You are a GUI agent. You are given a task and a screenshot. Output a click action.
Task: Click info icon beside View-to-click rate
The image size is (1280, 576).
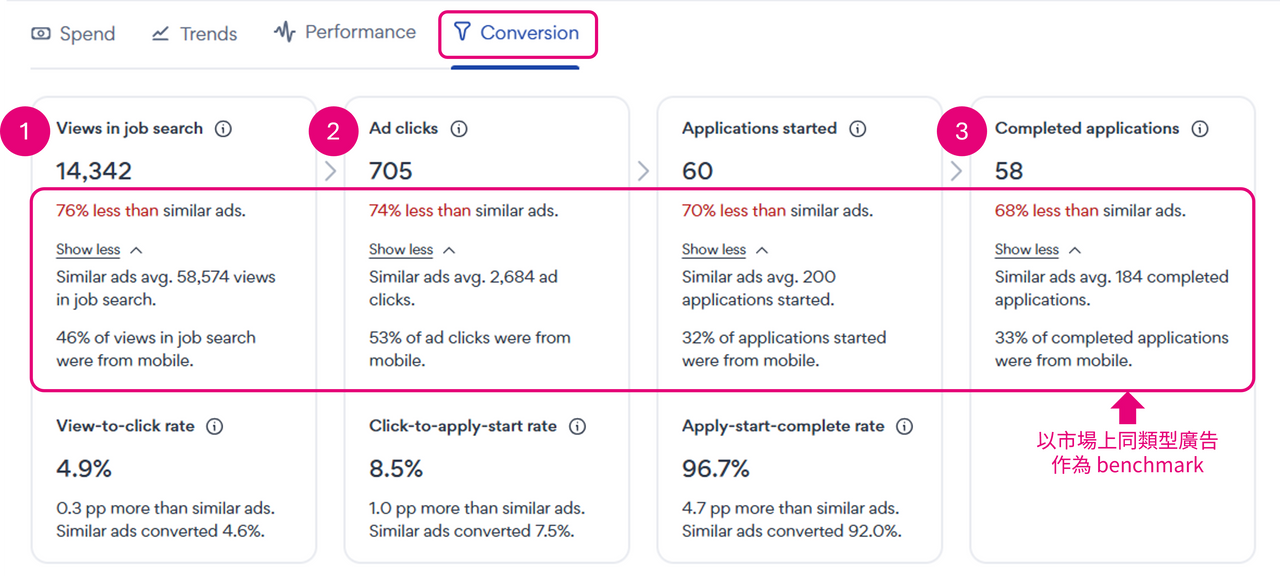click(214, 427)
